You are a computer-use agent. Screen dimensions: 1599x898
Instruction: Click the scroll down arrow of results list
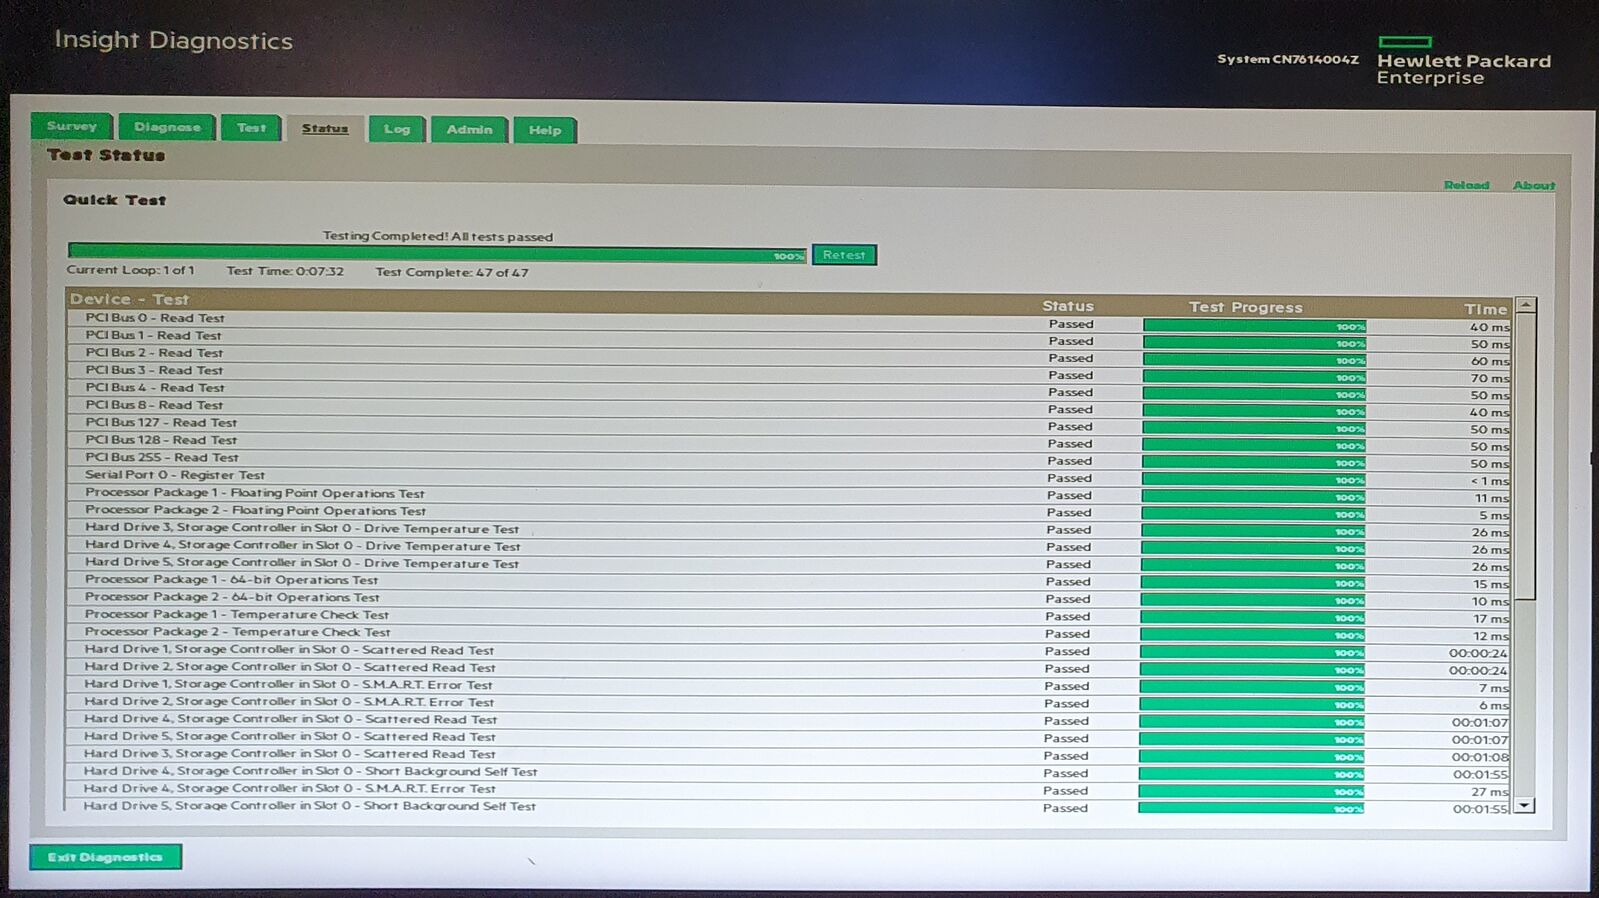pyautogui.click(x=1524, y=805)
